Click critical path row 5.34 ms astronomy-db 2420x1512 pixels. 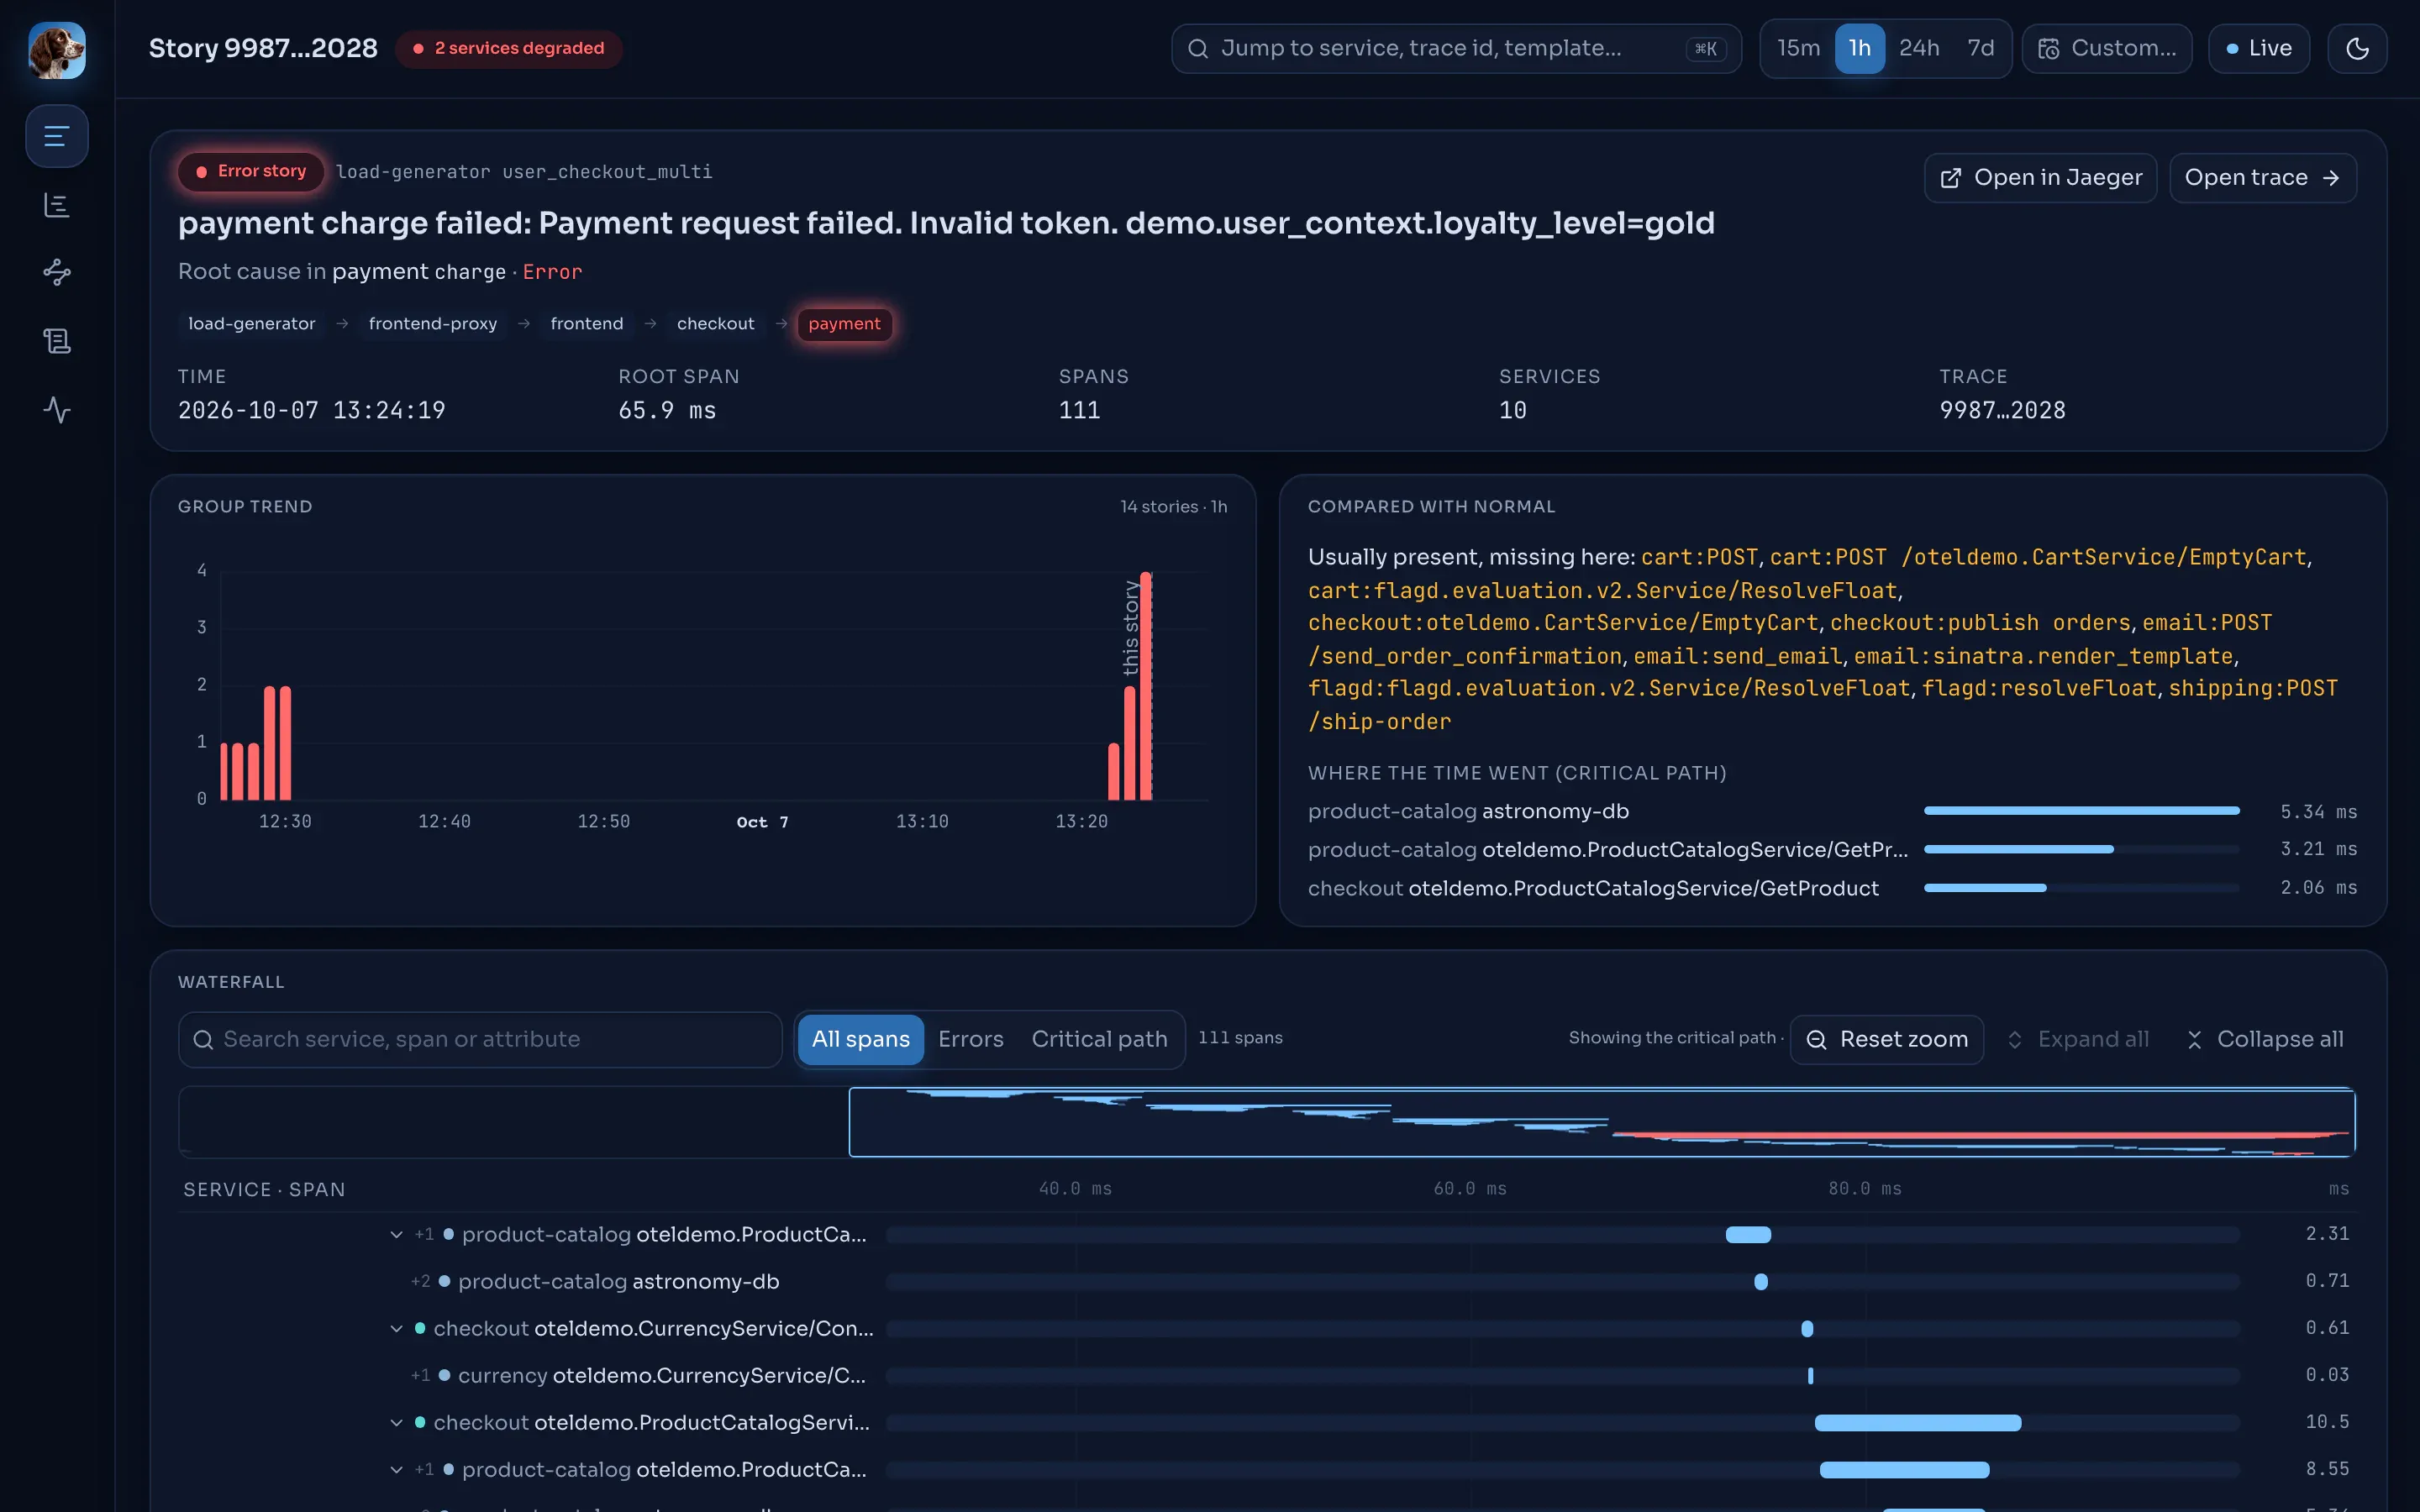coord(1832,811)
